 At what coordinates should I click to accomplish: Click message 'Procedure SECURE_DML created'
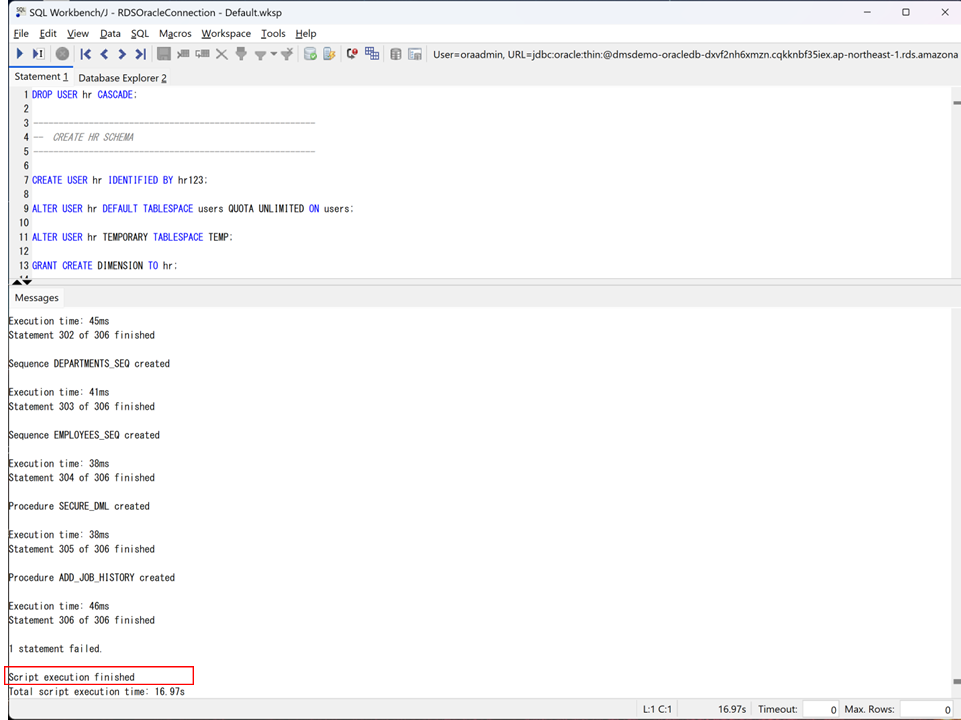click(79, 506)
